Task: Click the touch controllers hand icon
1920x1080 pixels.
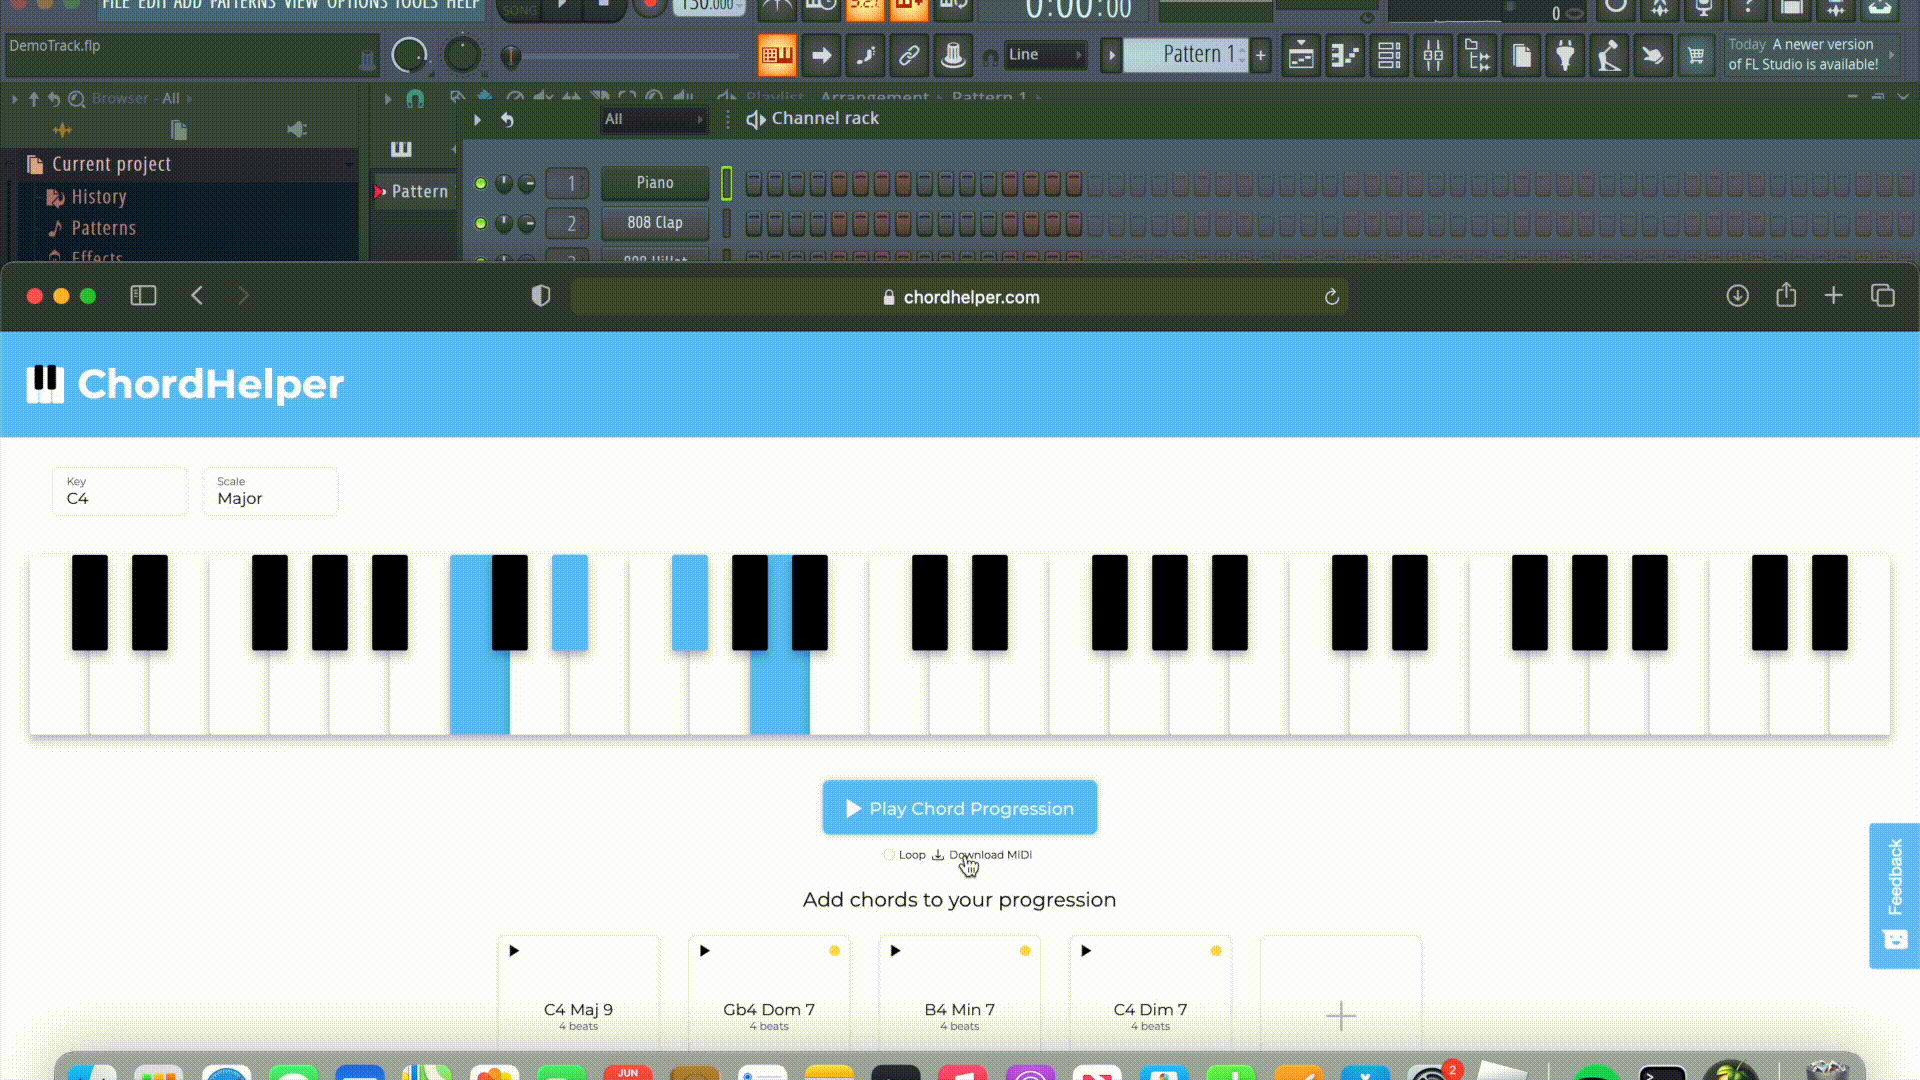Action: 1653,56
